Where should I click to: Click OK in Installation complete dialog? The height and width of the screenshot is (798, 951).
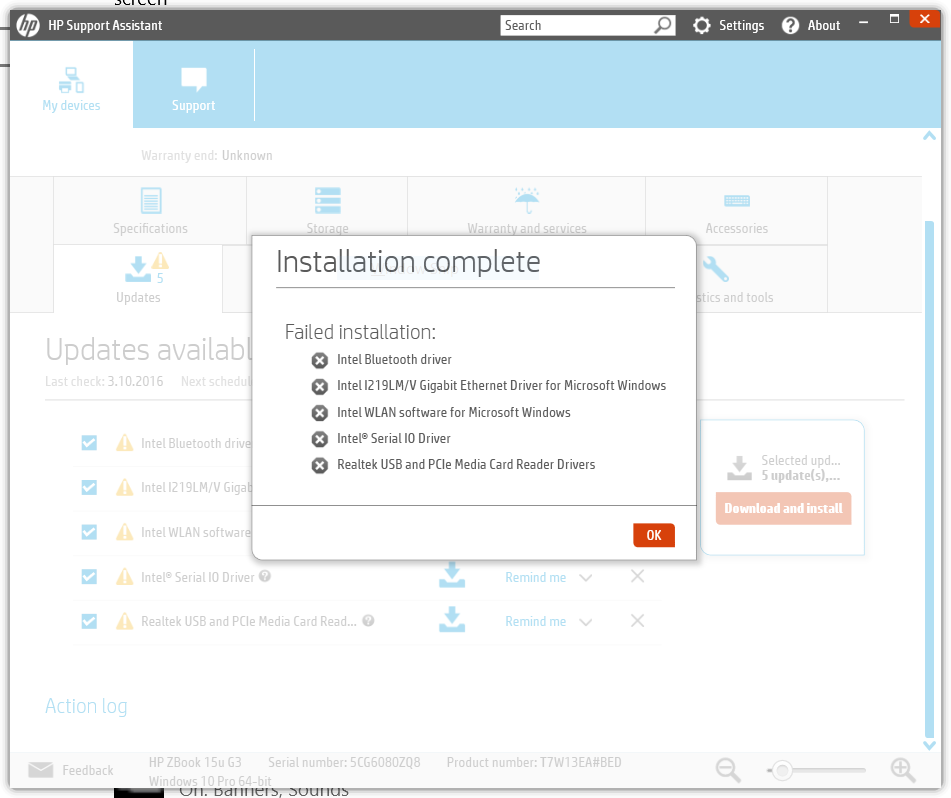tap(653, 535)
